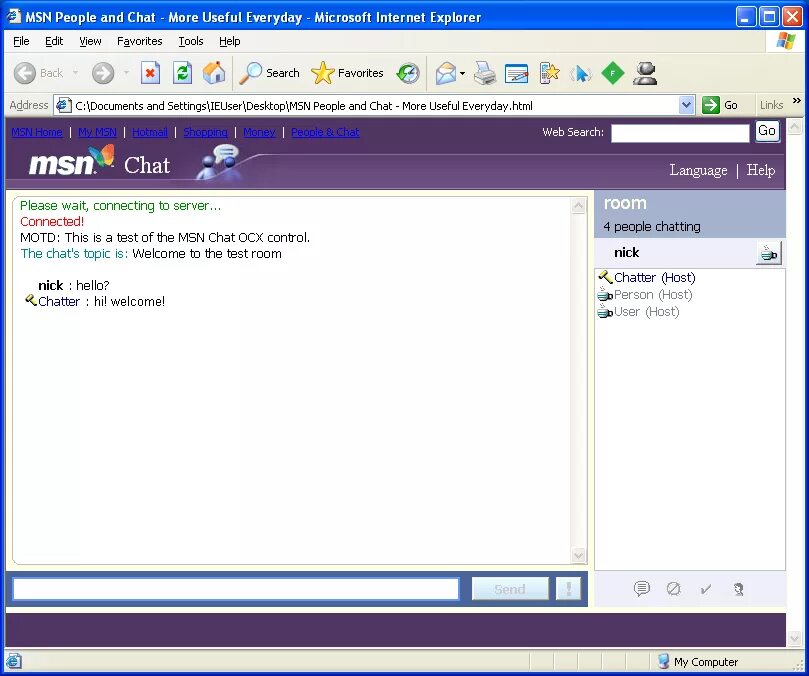Click chat window scroll up arrow
The image size is (809, 676).
(578, 206)
